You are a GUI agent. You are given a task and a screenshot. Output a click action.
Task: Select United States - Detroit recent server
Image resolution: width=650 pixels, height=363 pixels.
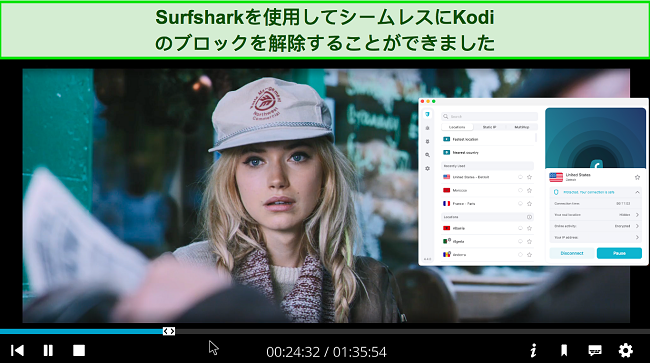pyautogui.click(x=488, y=177)
